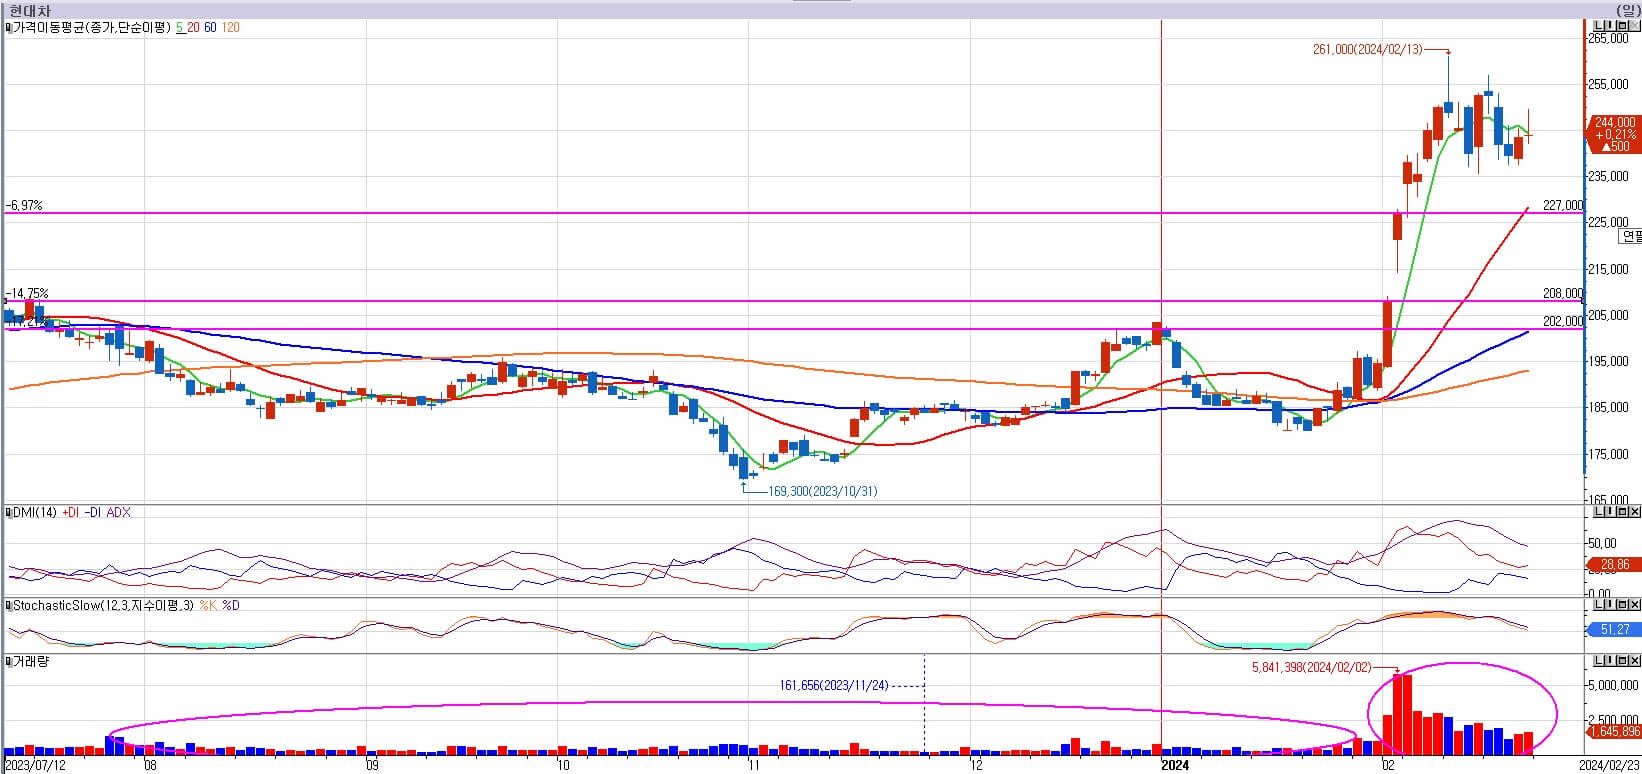Select the 202,000 horizontal magenta line
Screen dimensions: 1642x774
795,329
